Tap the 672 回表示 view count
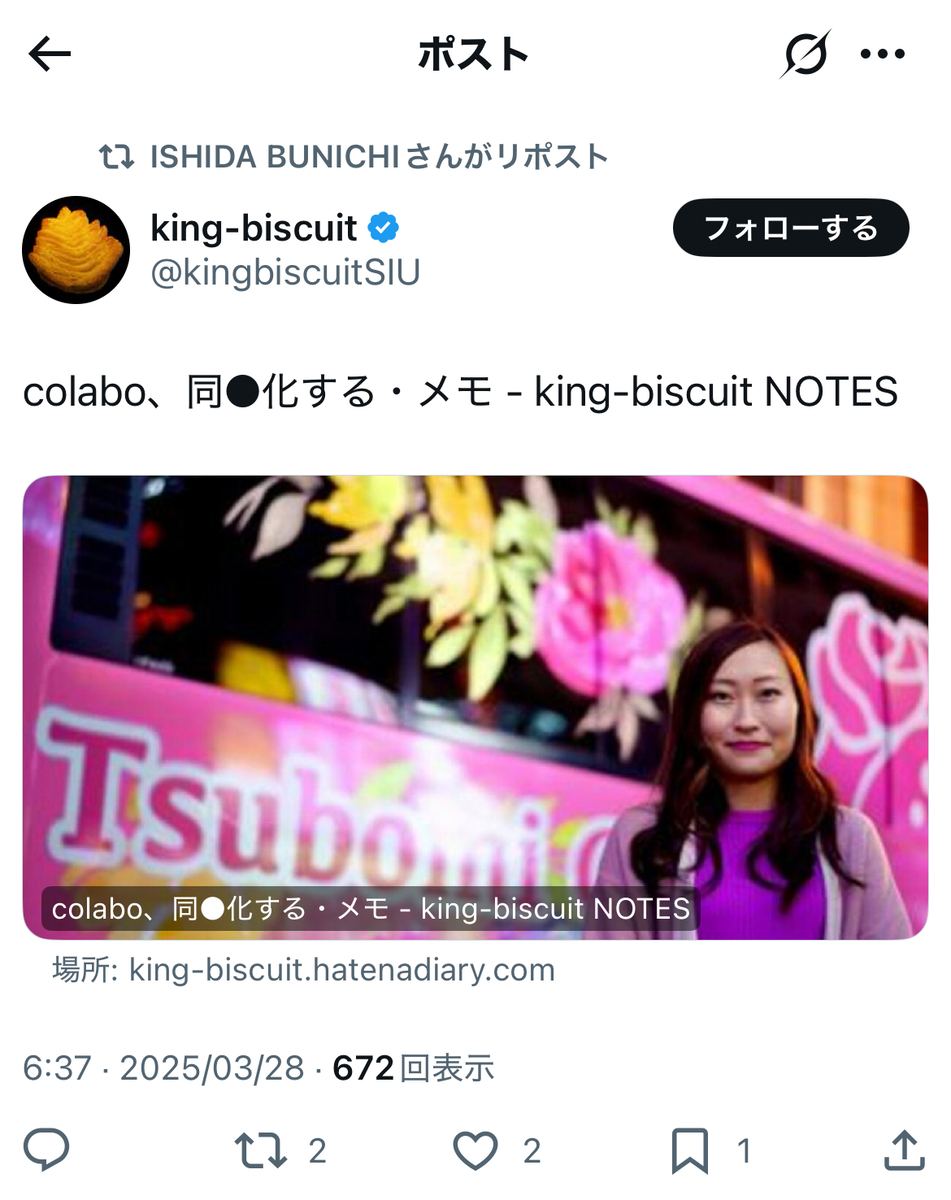Image resolution: width=951 pixels, height=1200 pixels. click(x=413, y=1068)
